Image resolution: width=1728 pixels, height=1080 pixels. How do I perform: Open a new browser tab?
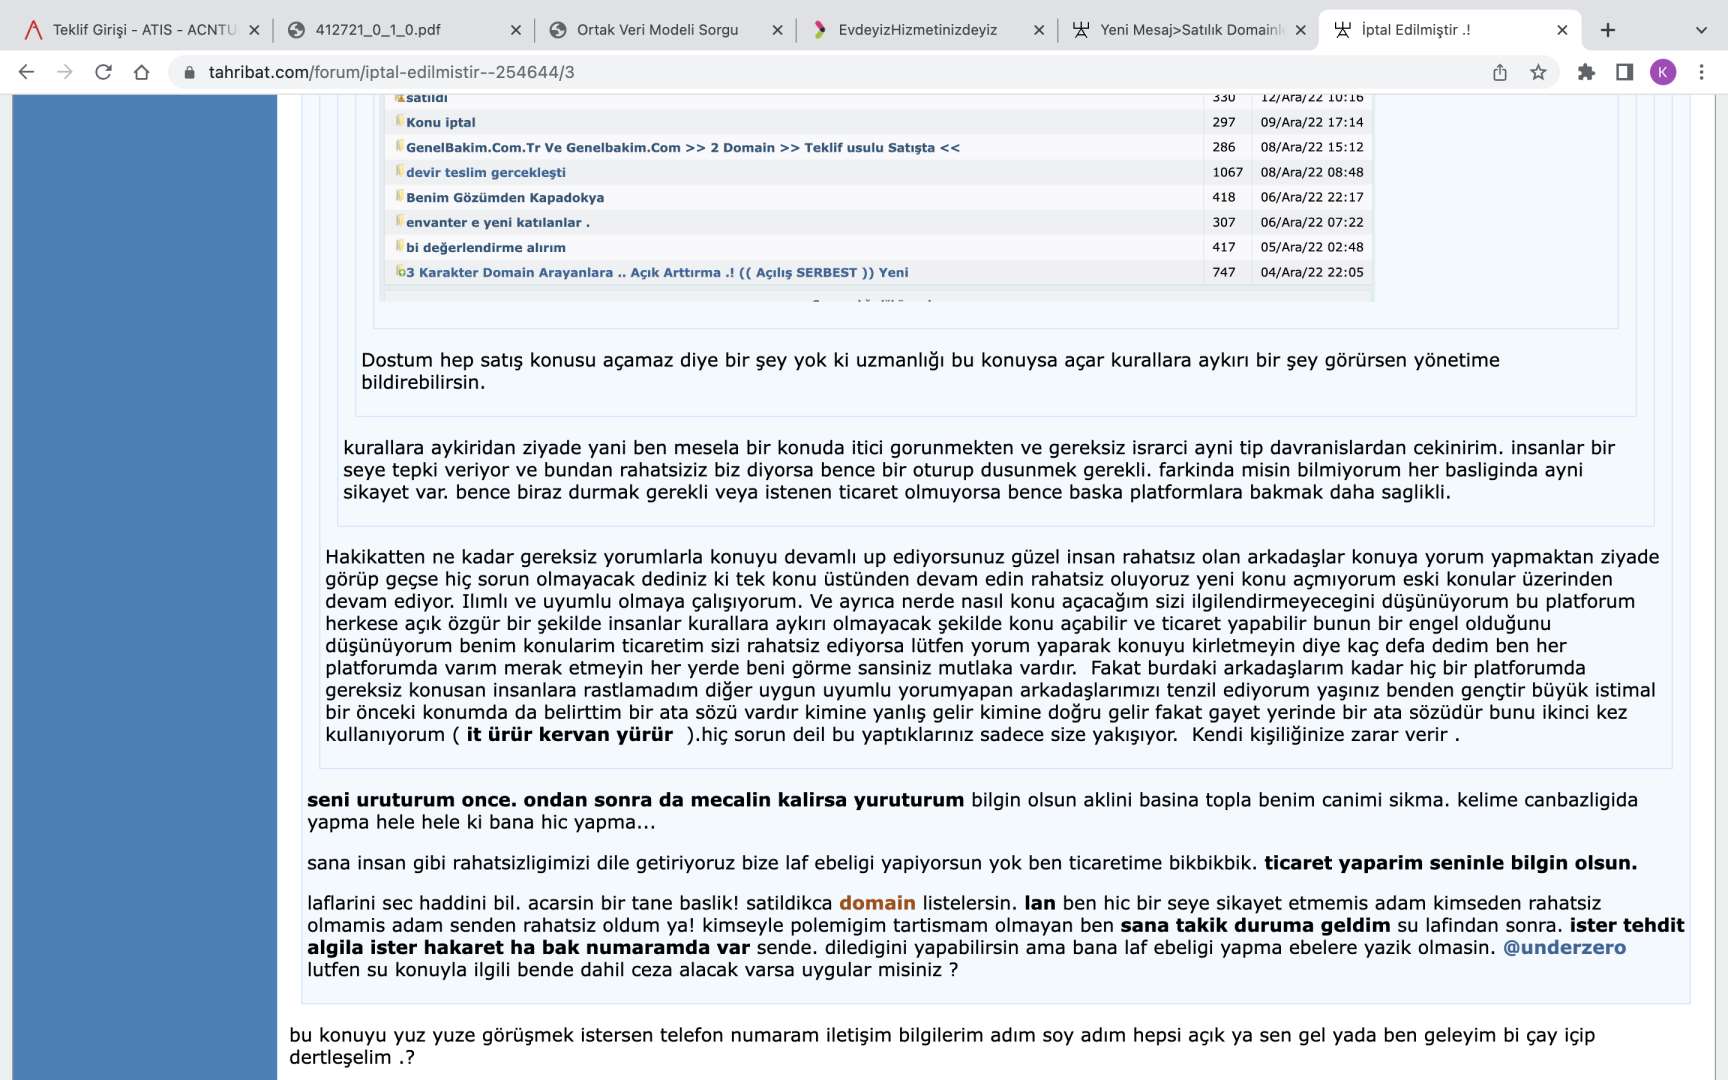(x=1608, y=30)
